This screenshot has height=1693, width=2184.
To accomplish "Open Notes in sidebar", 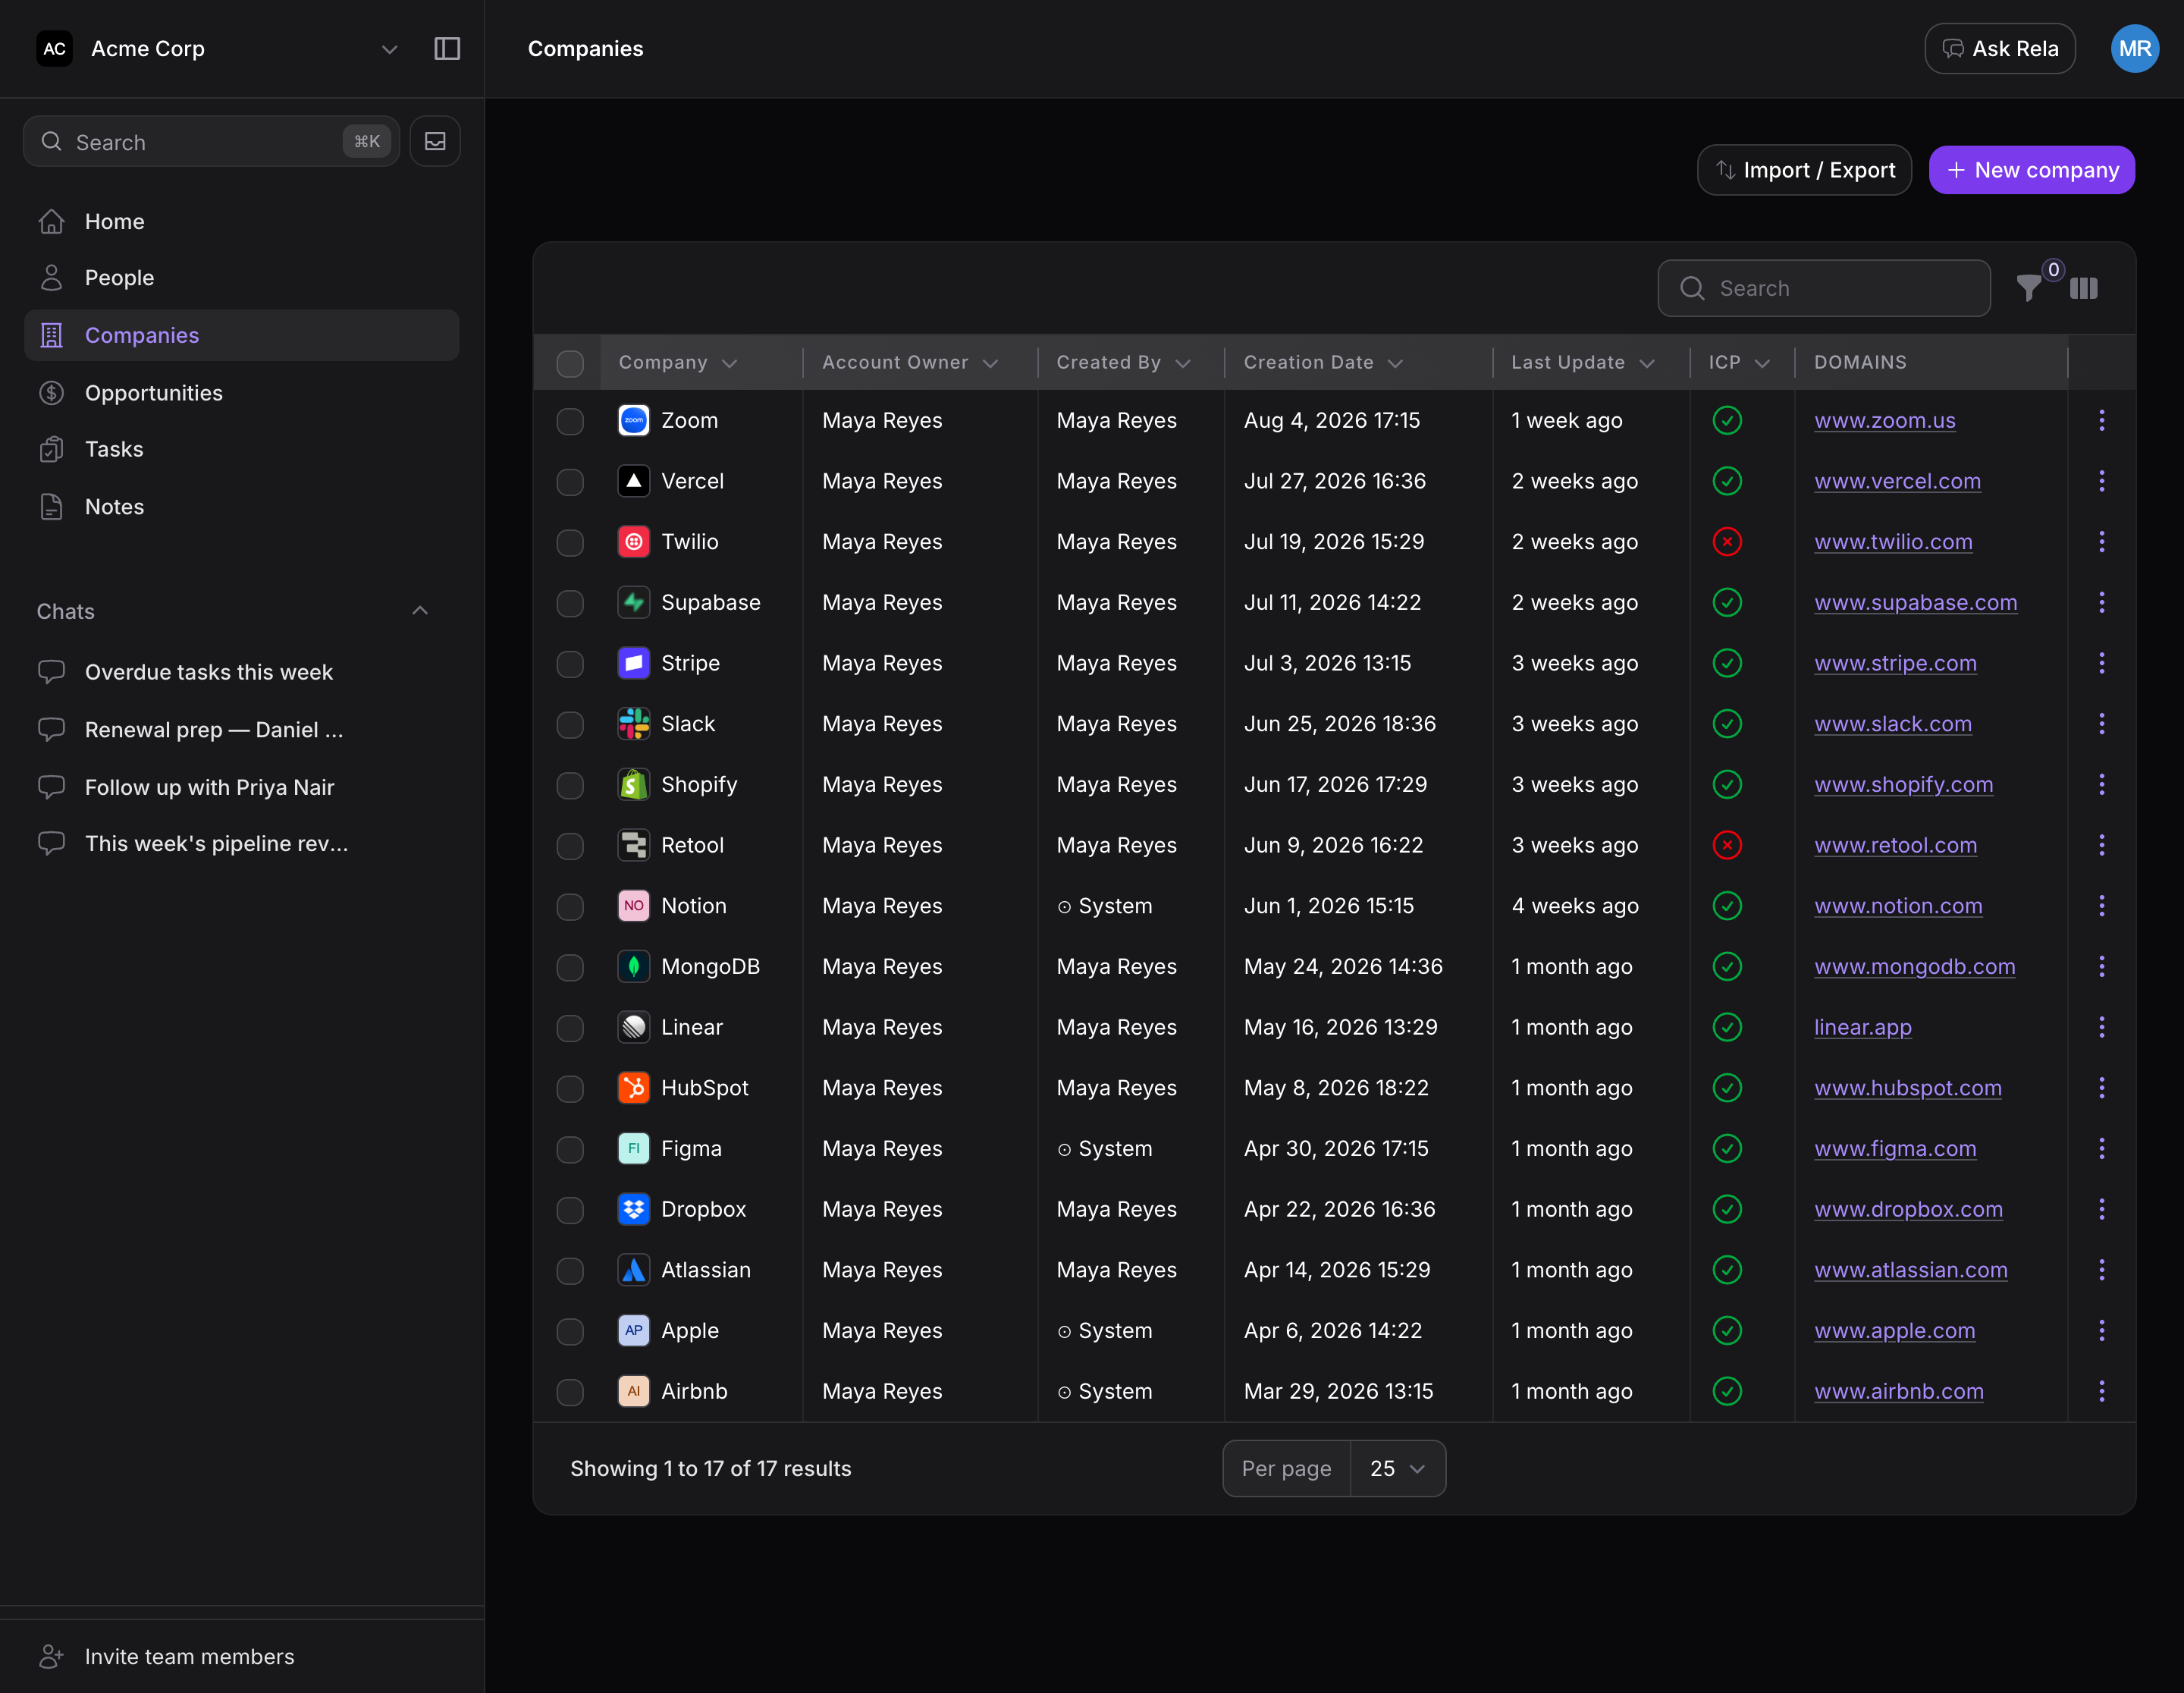I will pos(241,506).
